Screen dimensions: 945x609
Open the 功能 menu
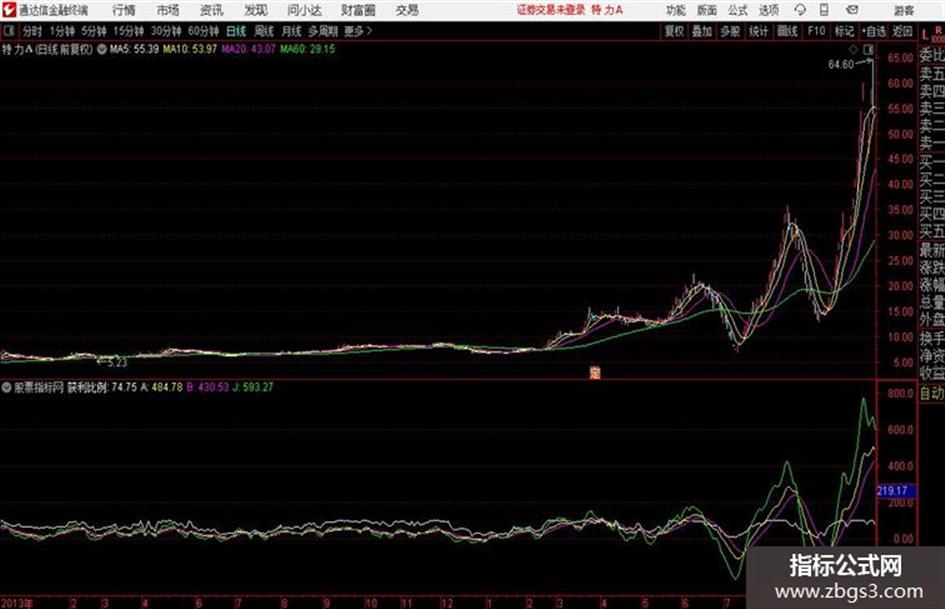[x=676, y=10]
